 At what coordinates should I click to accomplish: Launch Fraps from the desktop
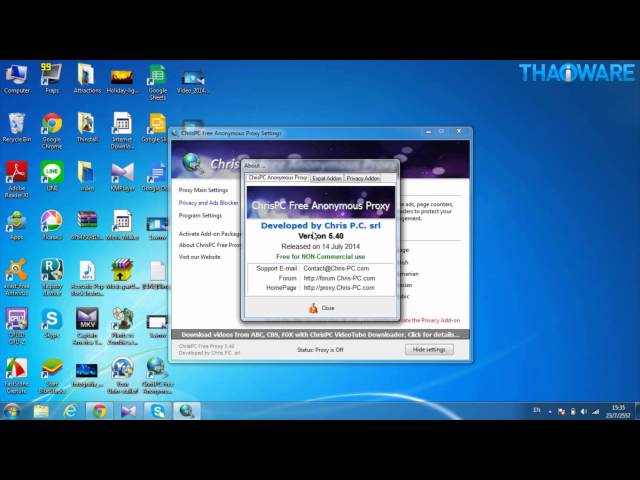(51, 80)
